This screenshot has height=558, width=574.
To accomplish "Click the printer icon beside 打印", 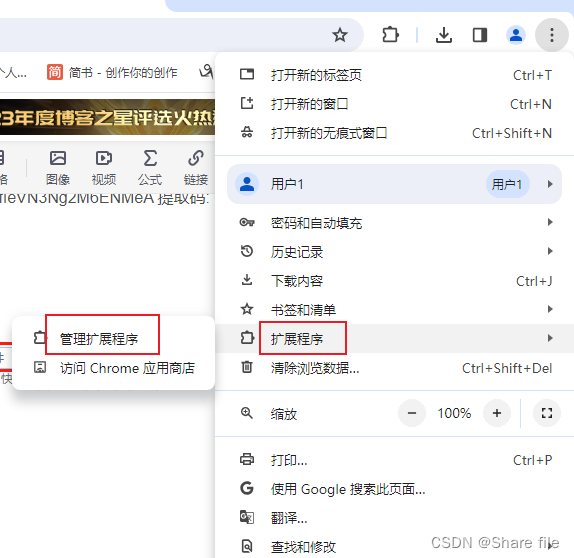I will tap(247, 459).
